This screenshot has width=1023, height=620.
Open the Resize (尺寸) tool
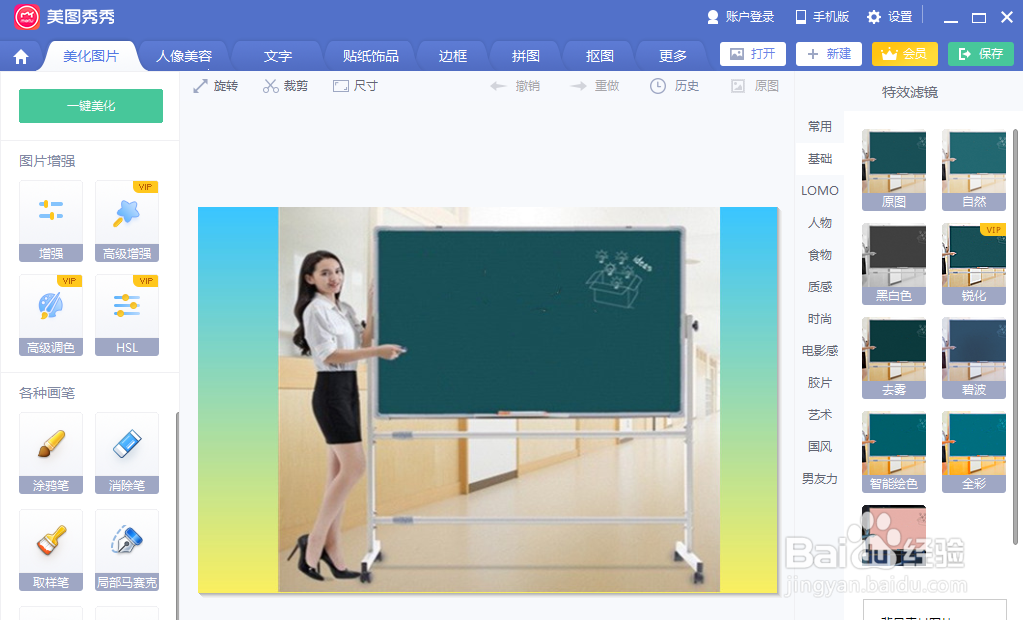pyautogui.click(x=354, y=86)
